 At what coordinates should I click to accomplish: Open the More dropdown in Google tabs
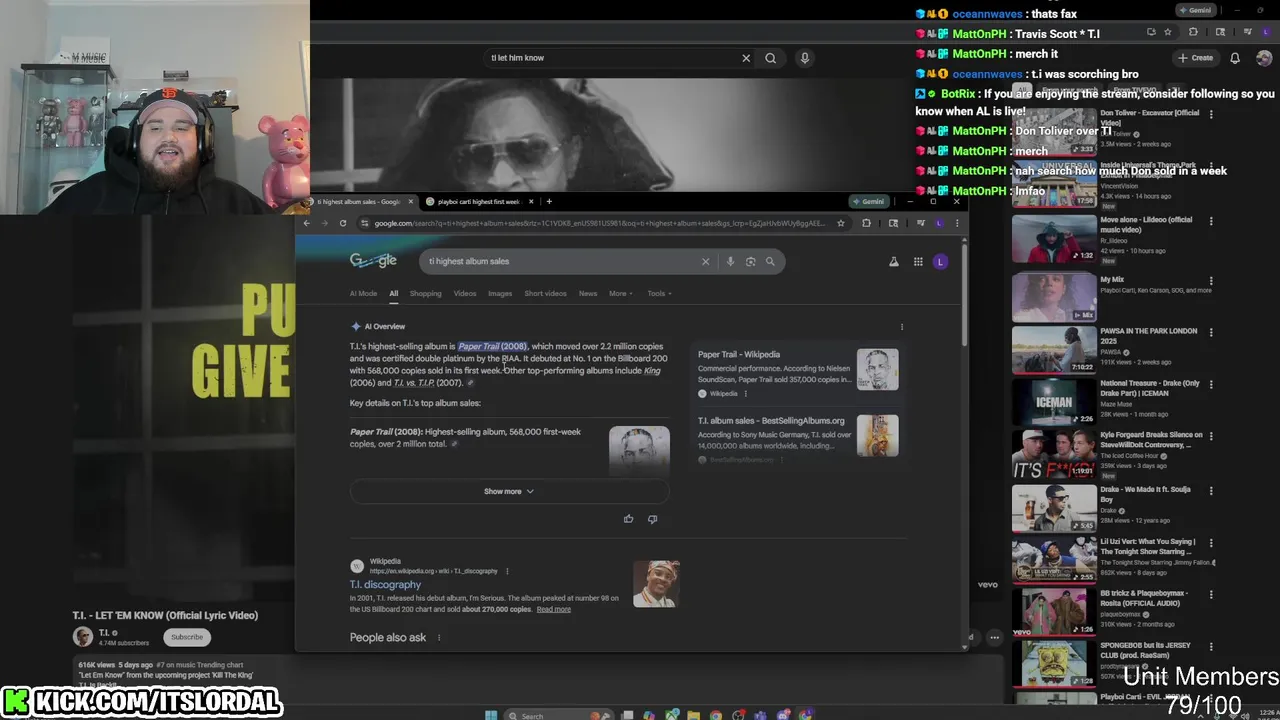pos(622,293)
